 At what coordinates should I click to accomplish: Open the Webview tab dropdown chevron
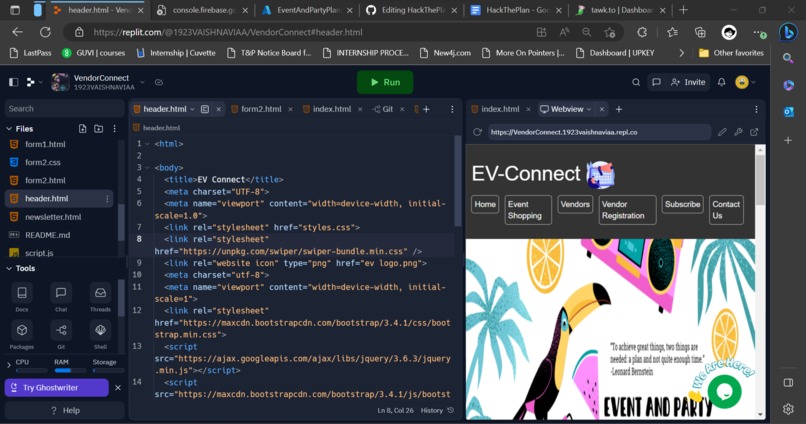click(x=589, y=109)
